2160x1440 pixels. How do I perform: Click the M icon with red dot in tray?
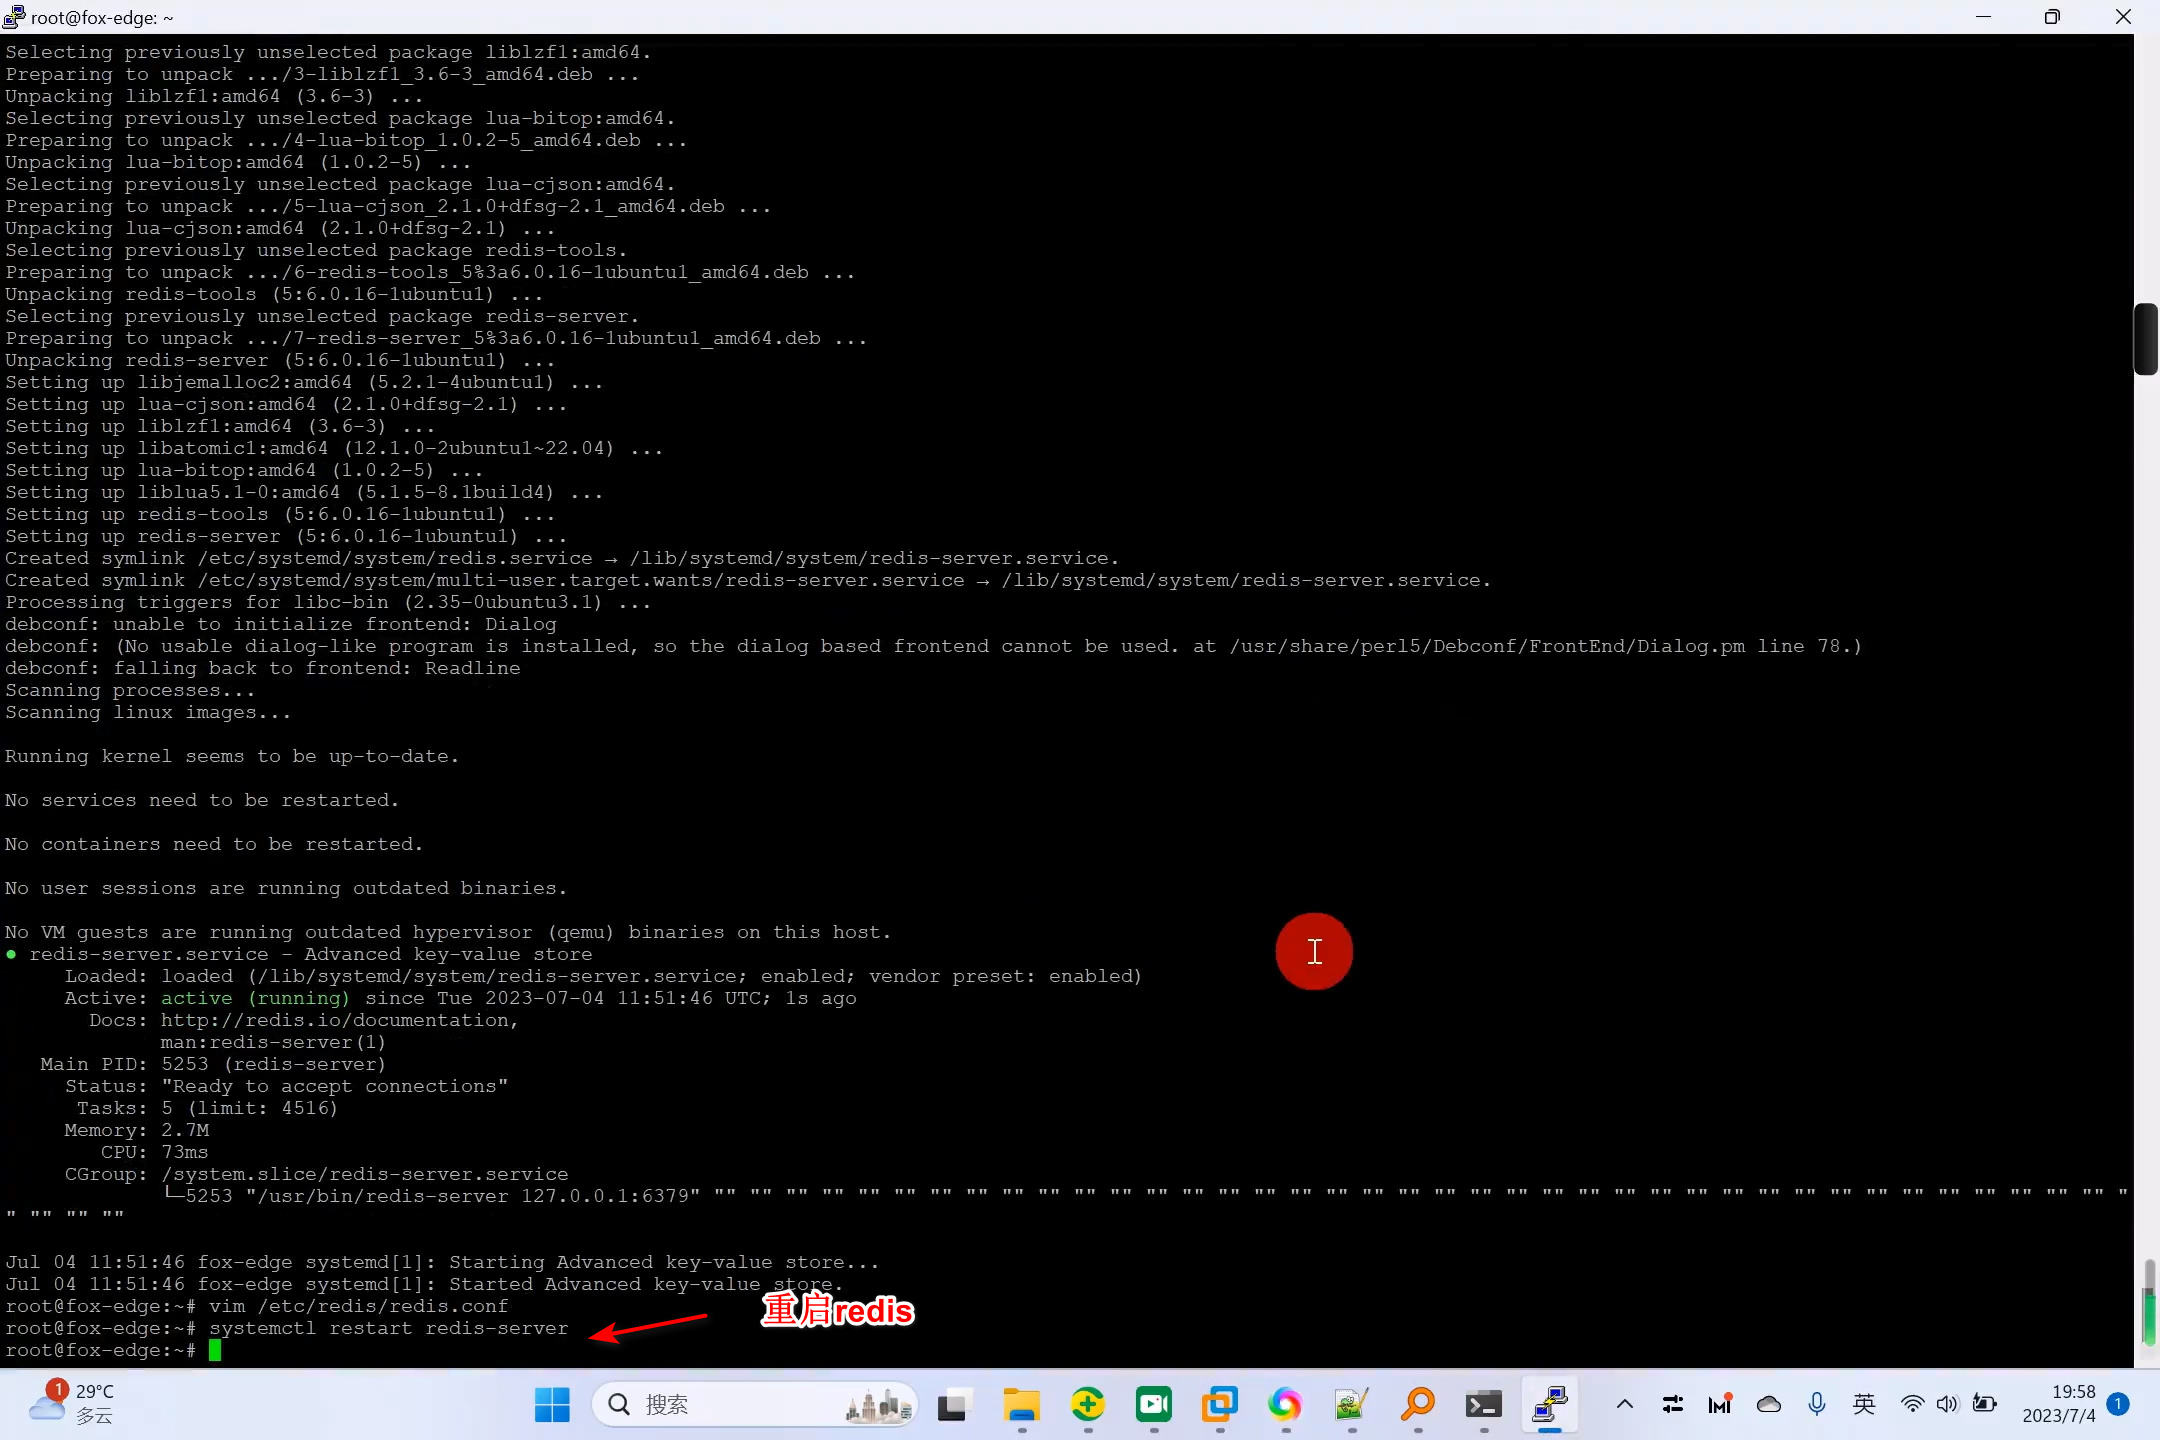pyautogui.click(x=1720, y=1405)
